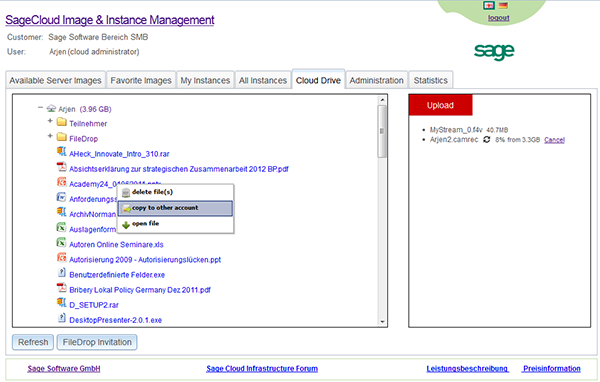
Task: Click the Excel icon of Auslagenform file
Action: click(x=62, y=227)
